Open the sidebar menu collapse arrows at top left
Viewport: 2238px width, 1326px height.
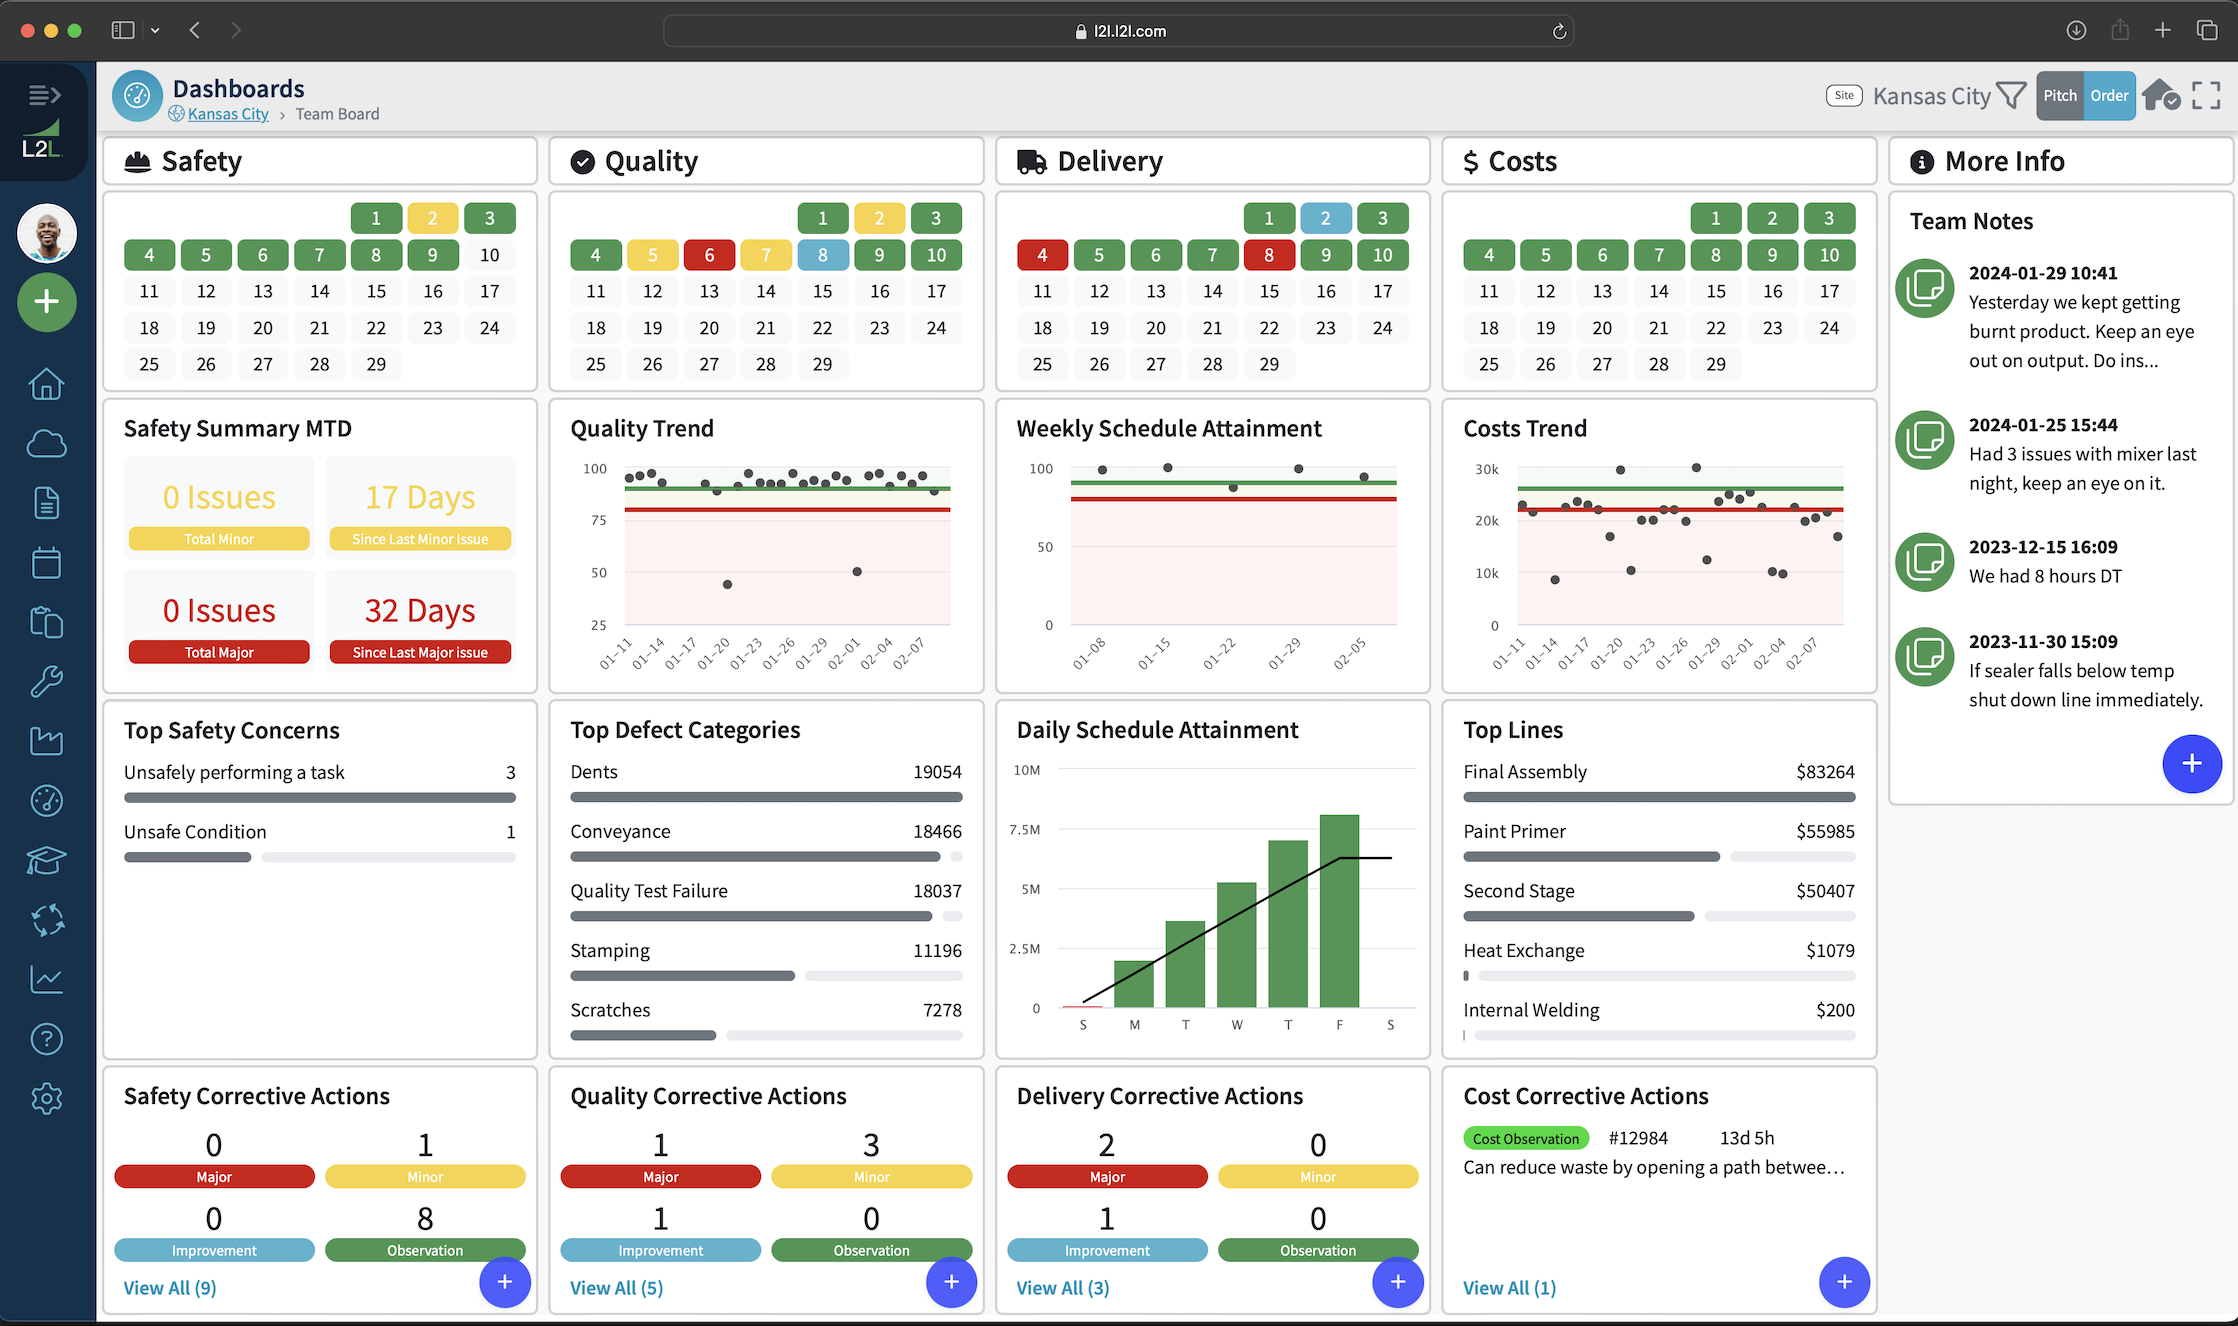click(x=44, y=95)
